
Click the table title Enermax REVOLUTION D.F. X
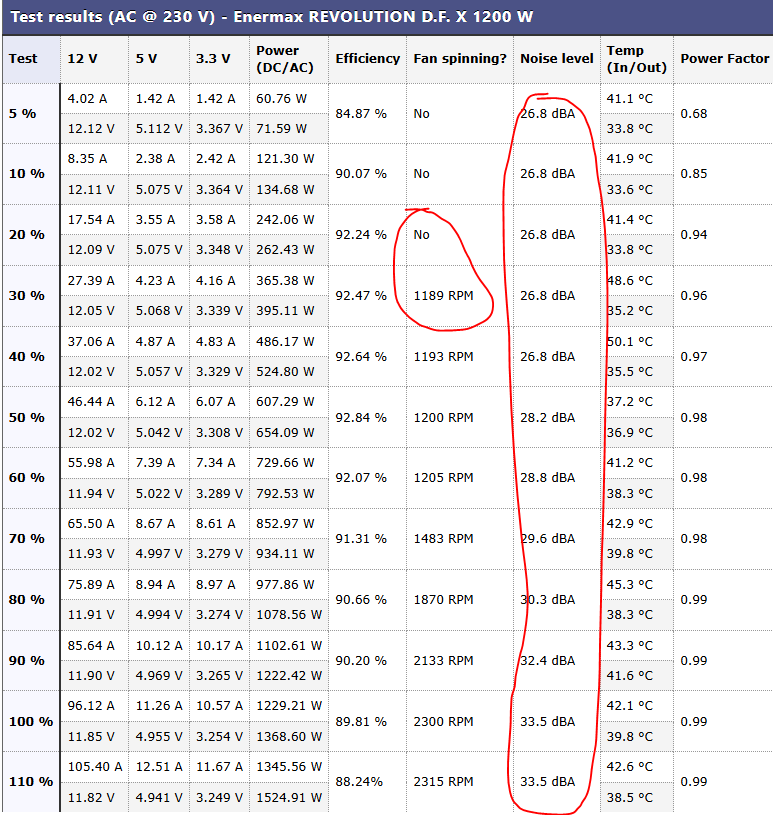[x=350, y=17]
